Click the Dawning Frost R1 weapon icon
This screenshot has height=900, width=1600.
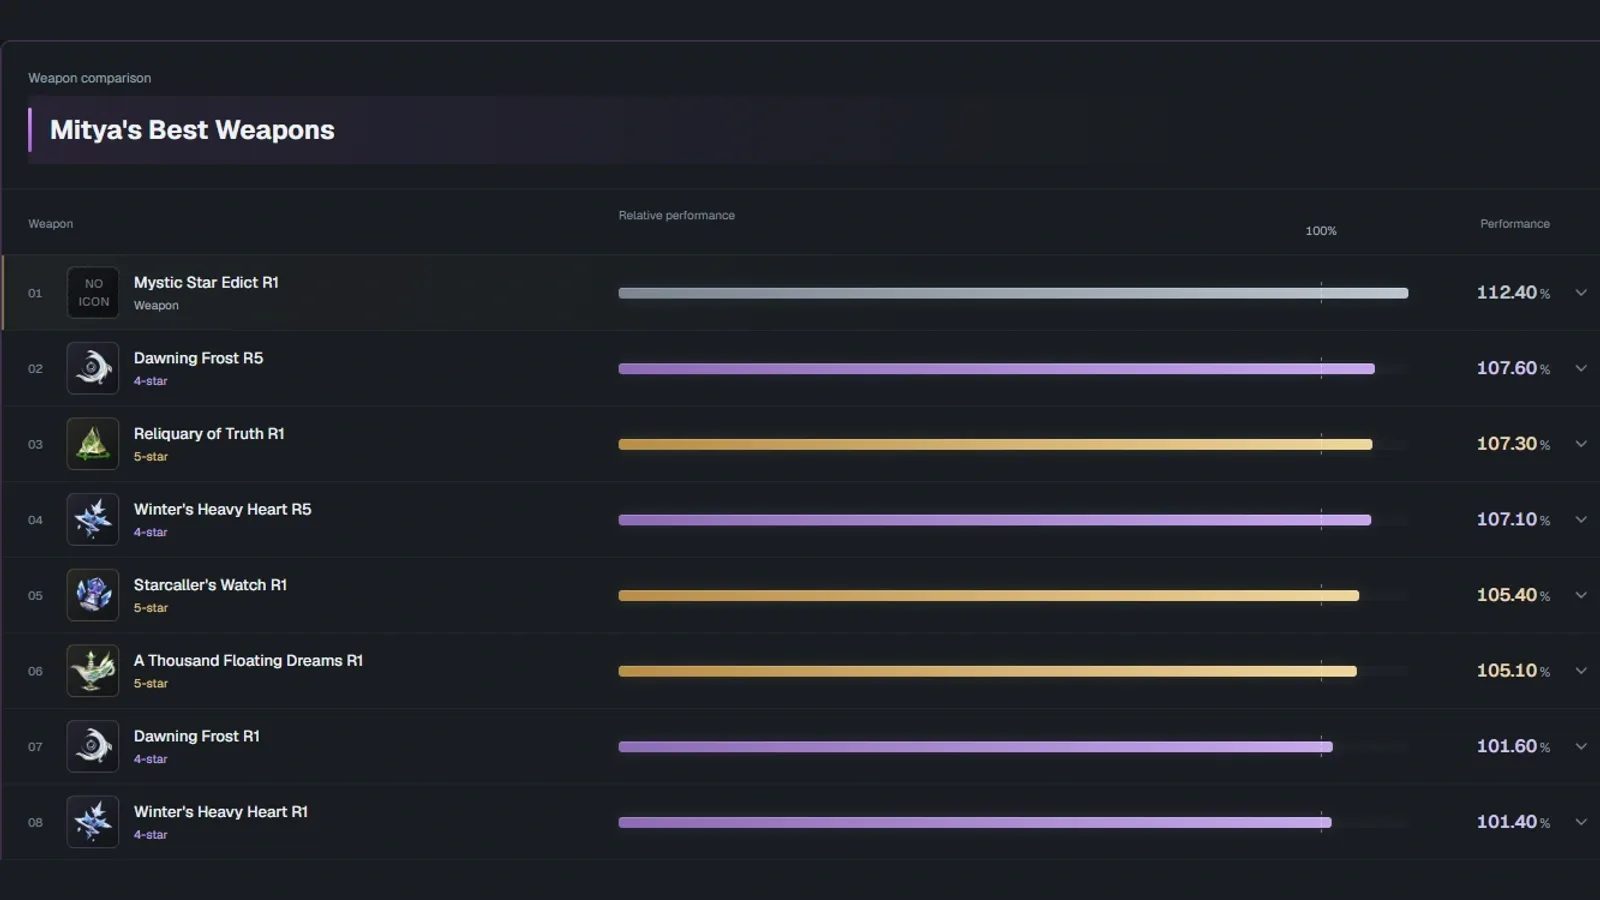(93, 746)
